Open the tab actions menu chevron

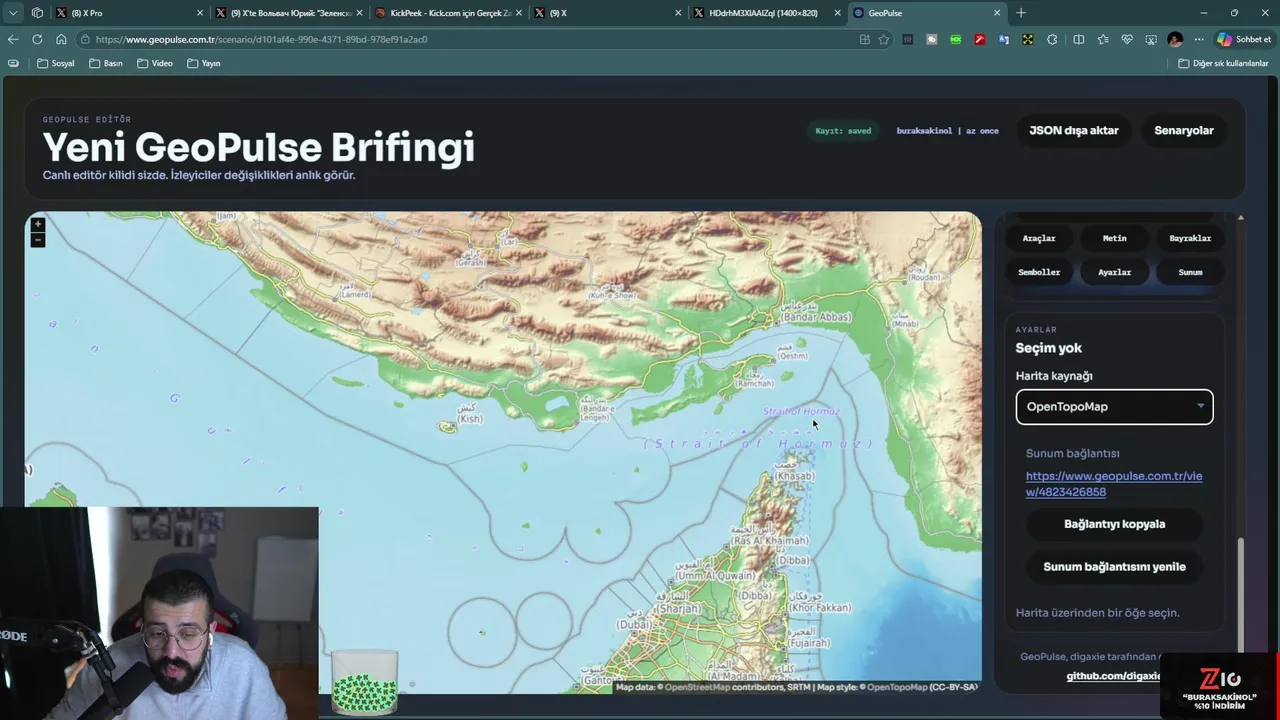13,13
